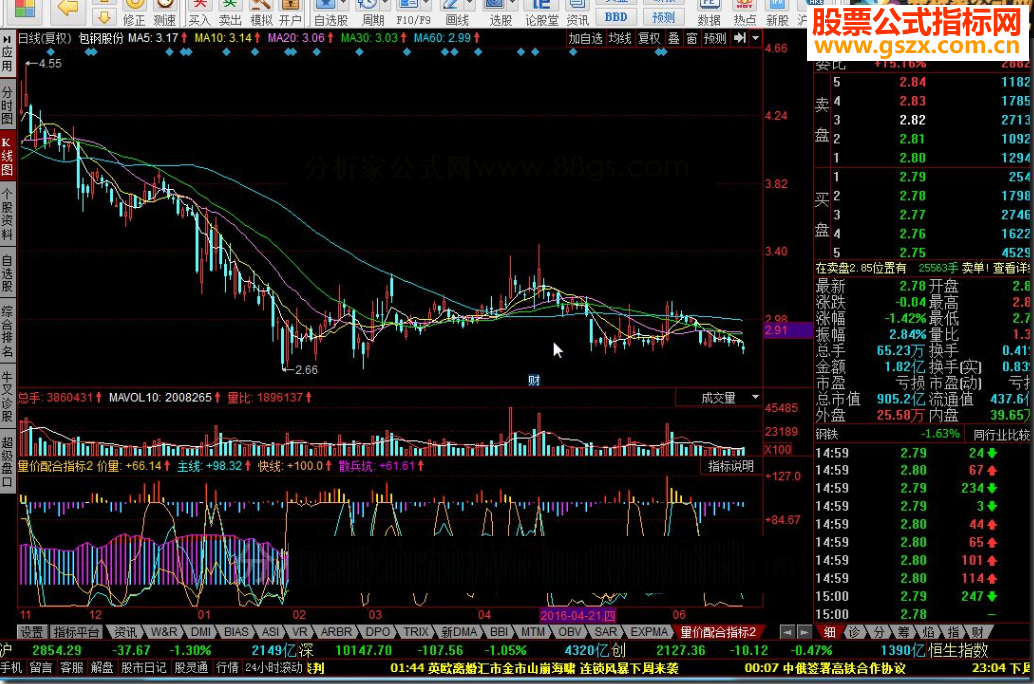1034x684 pixels.
Task: Click the 卖出 sell button
Action: 229,14
